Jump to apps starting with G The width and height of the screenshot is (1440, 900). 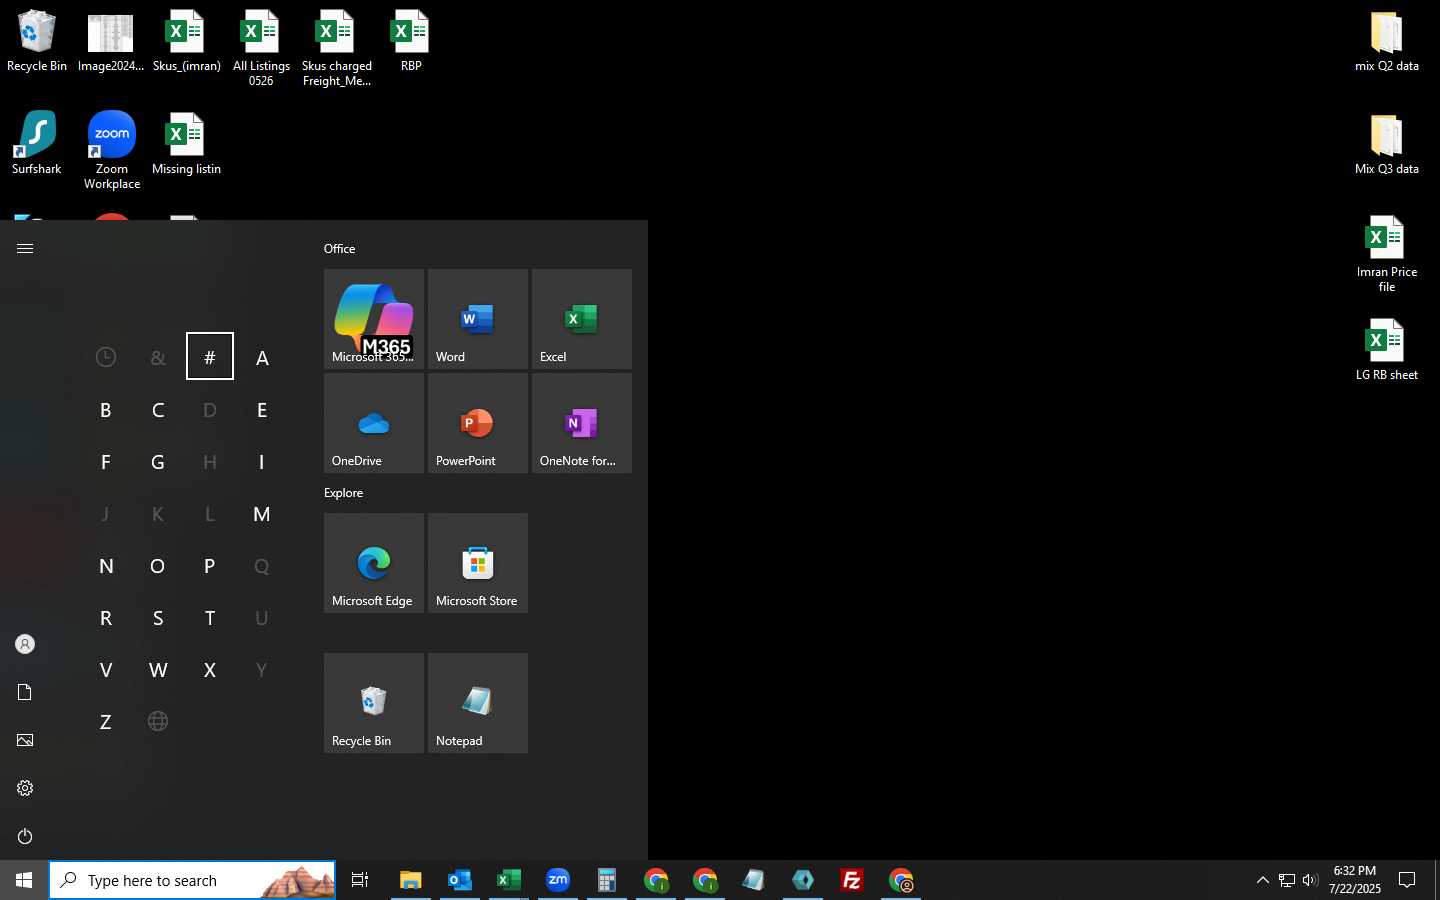pos(158,461)
